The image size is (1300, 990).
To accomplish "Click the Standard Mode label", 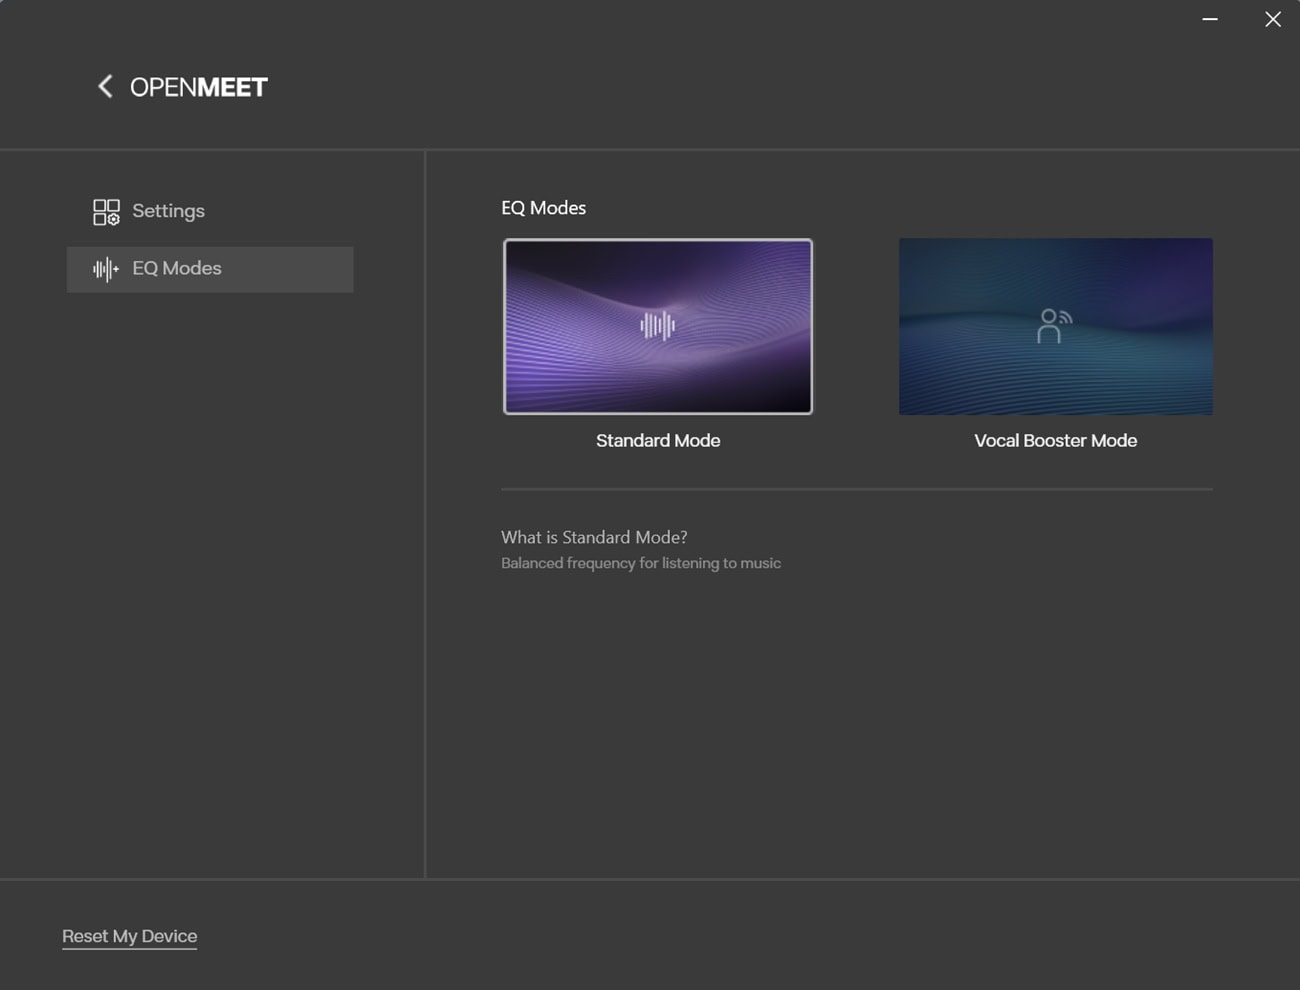I will [658, 441].
